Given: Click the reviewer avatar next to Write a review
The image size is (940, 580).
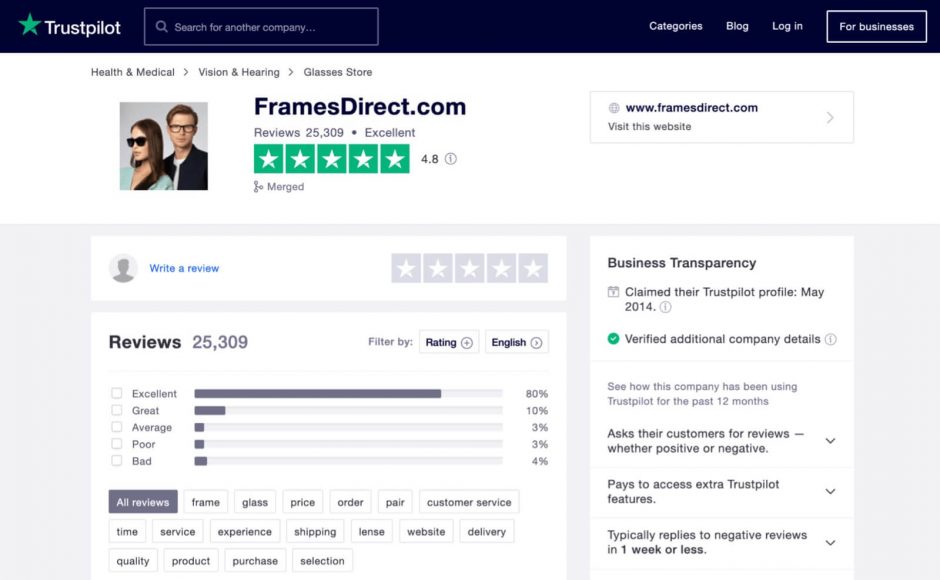Looking at the screenshot, I should point(123,268).
